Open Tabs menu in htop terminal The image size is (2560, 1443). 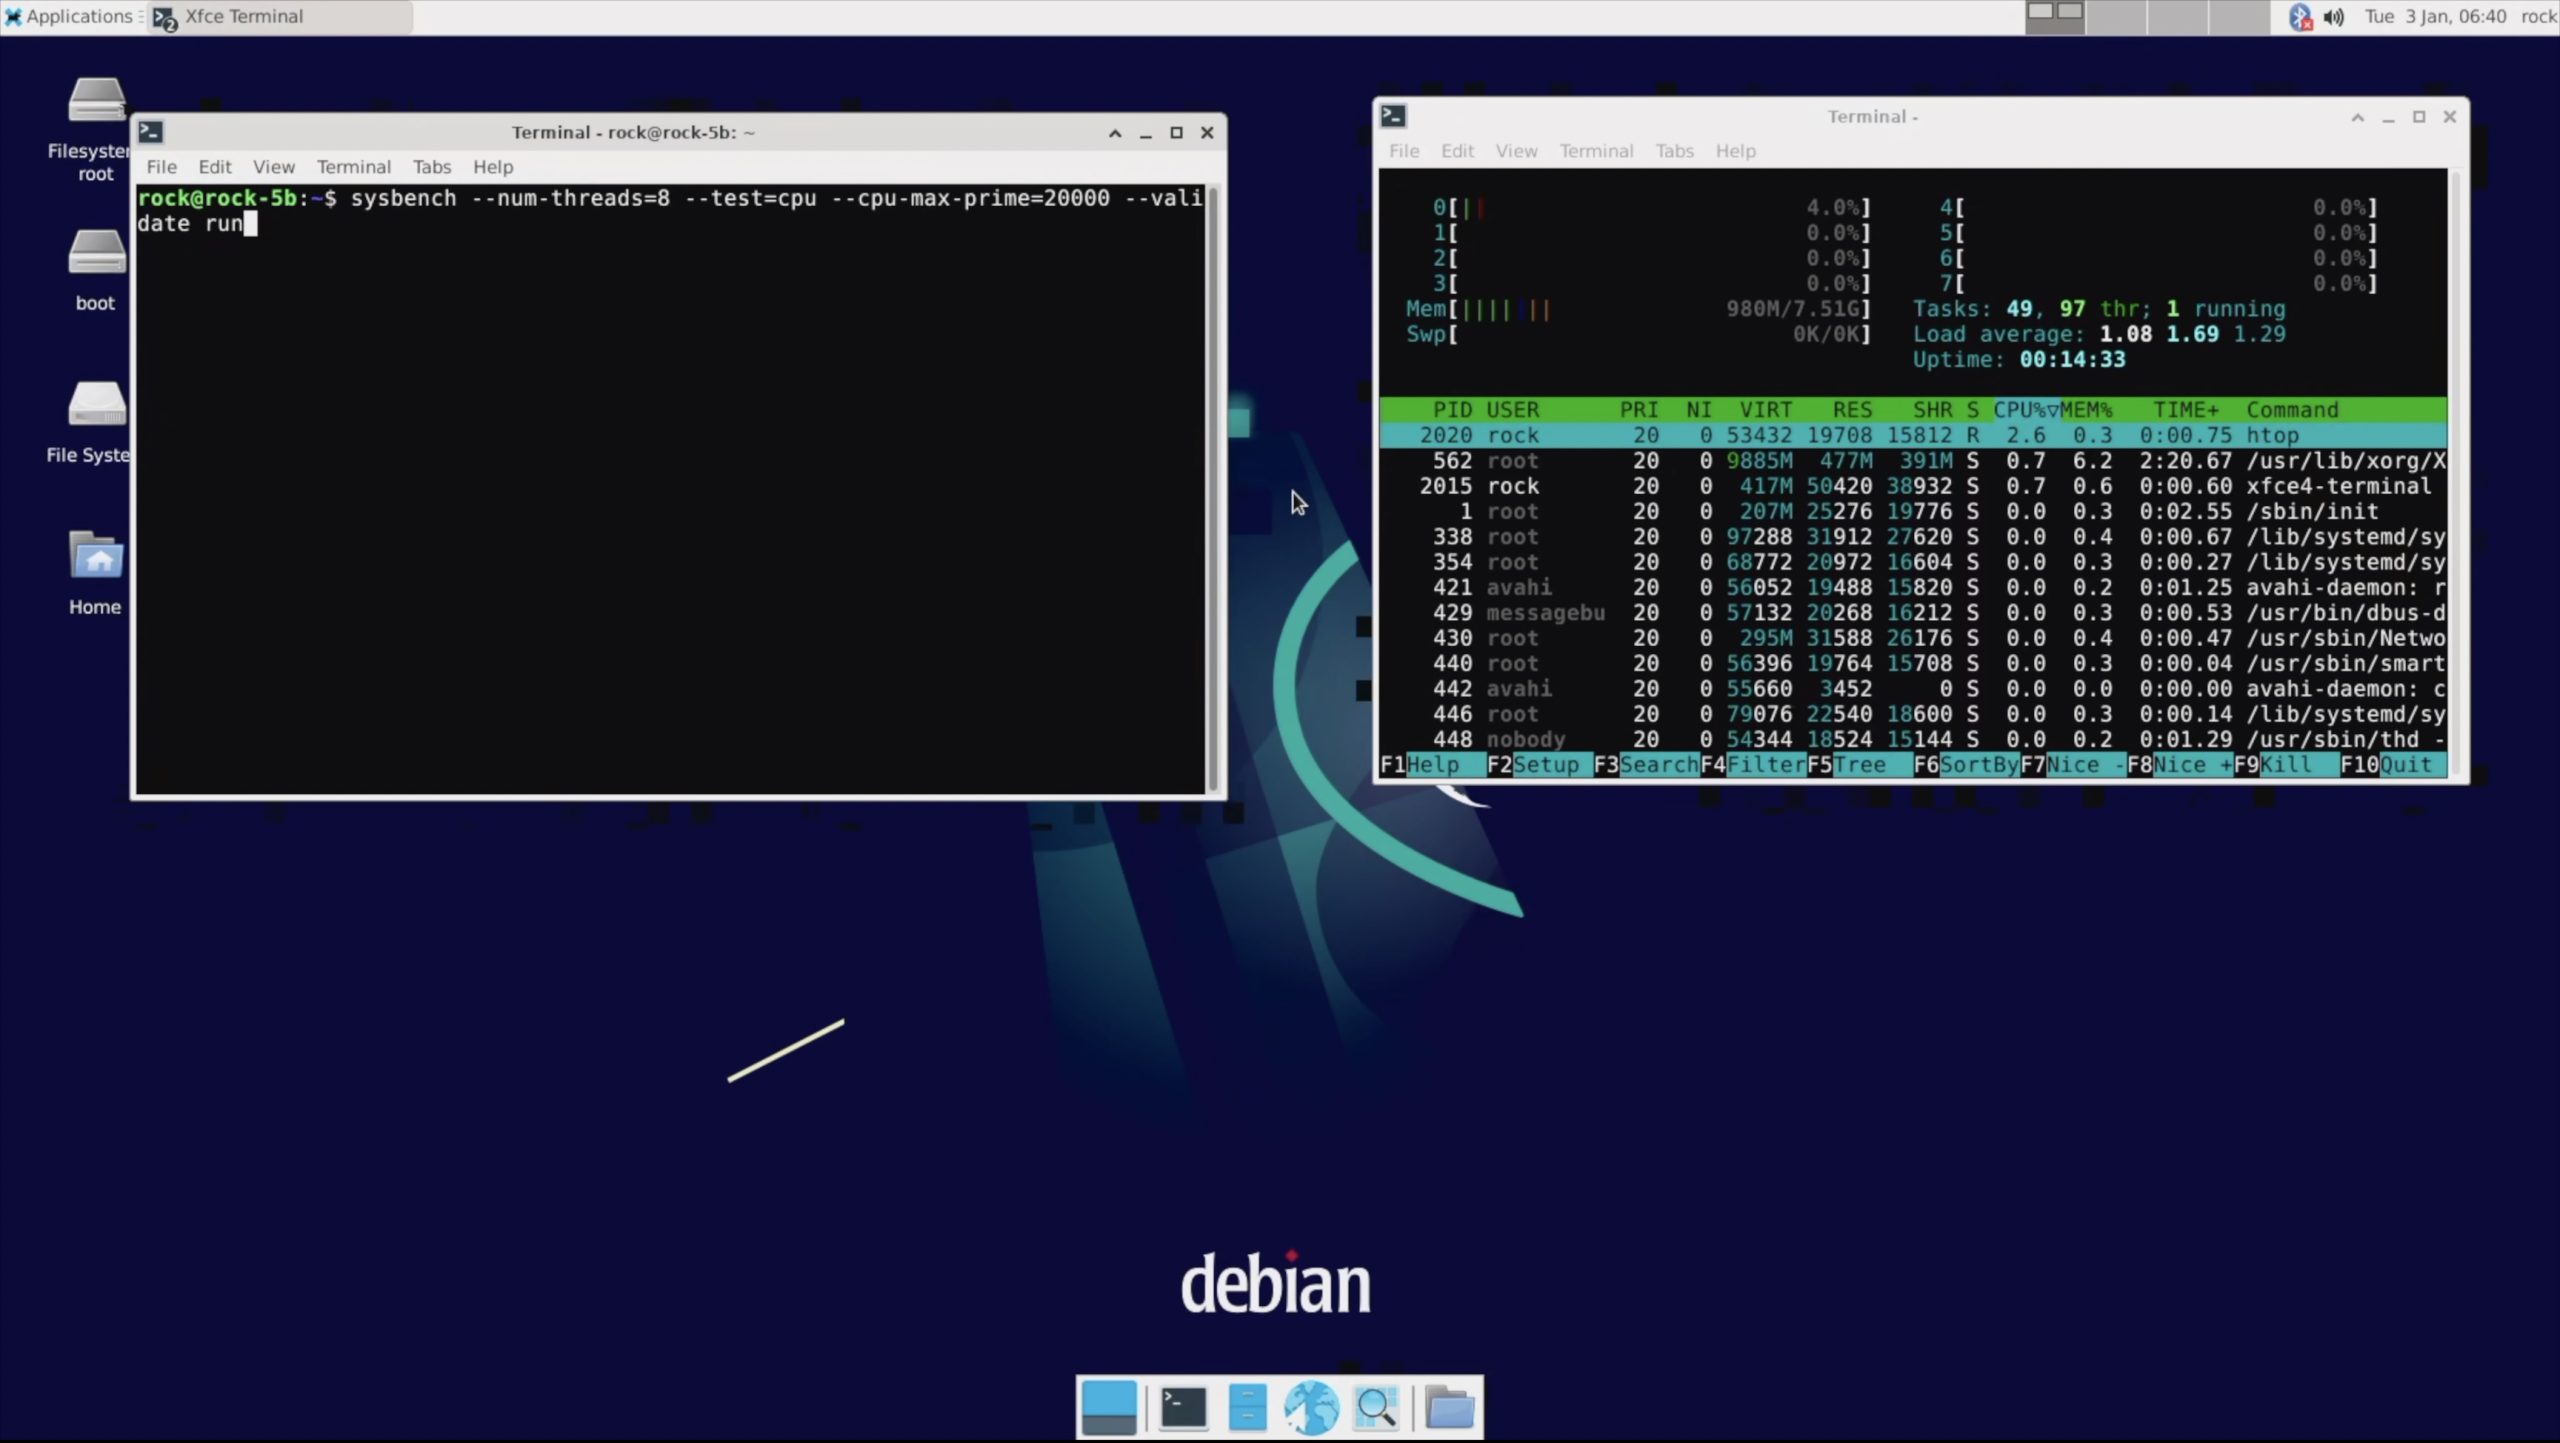(x=1673, y=151)
